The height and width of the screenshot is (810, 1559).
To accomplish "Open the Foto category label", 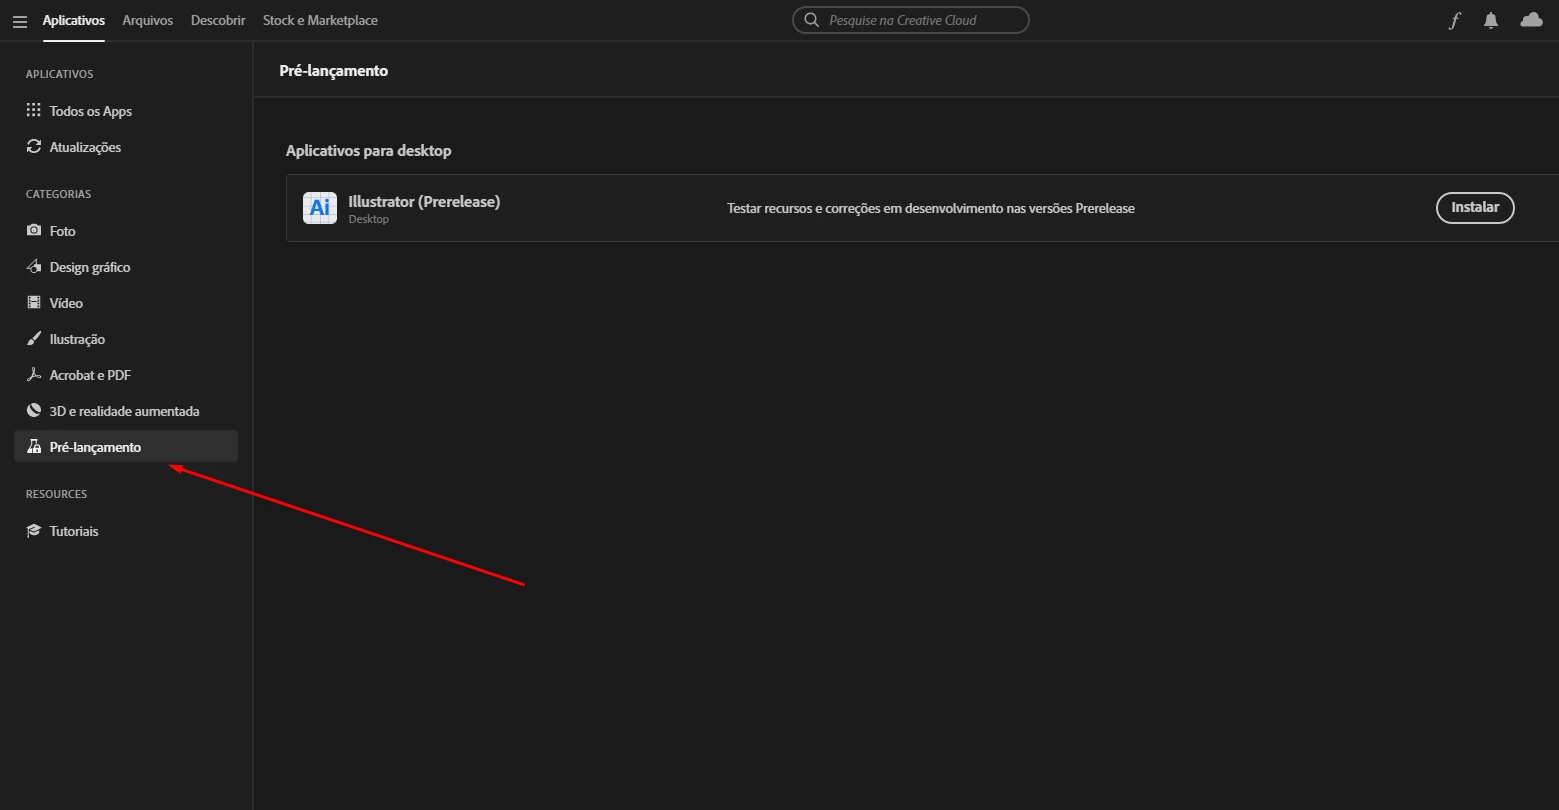I will click(63, 231).
